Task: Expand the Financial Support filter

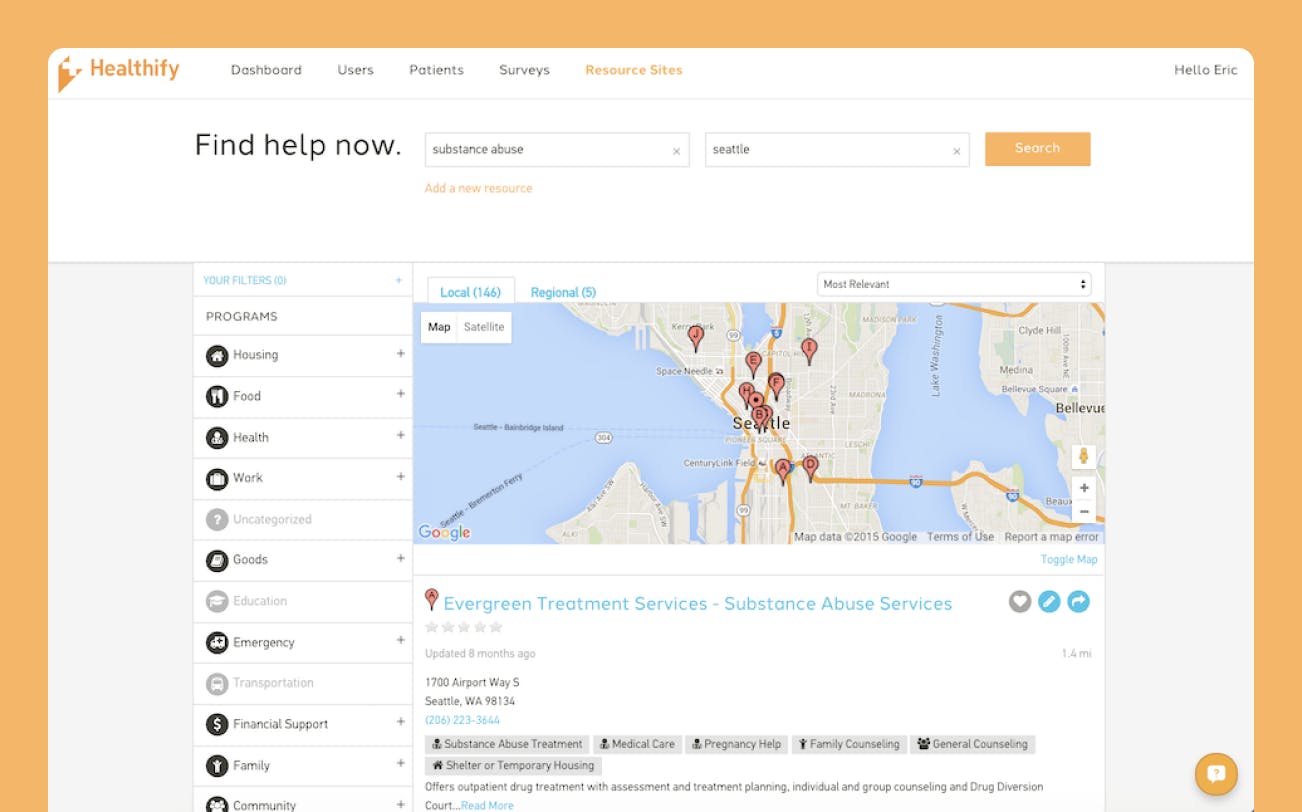Action: pyautogui.click(x=400, y=722)
